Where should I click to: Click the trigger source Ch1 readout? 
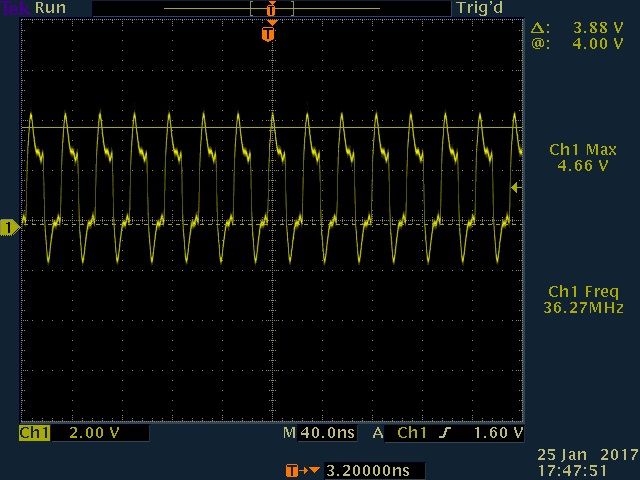point(412,433)
